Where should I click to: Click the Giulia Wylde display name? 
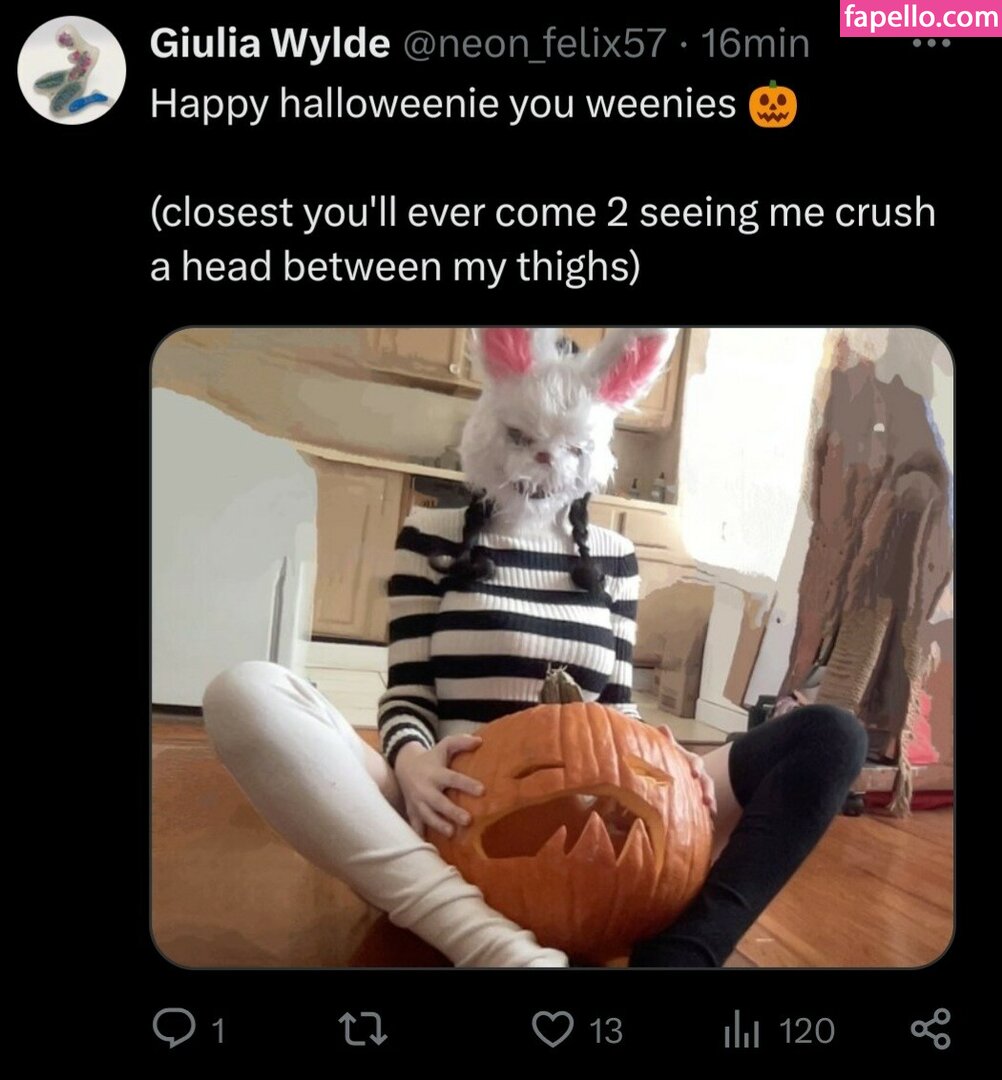pyautogui.click(x=270, y=43)
